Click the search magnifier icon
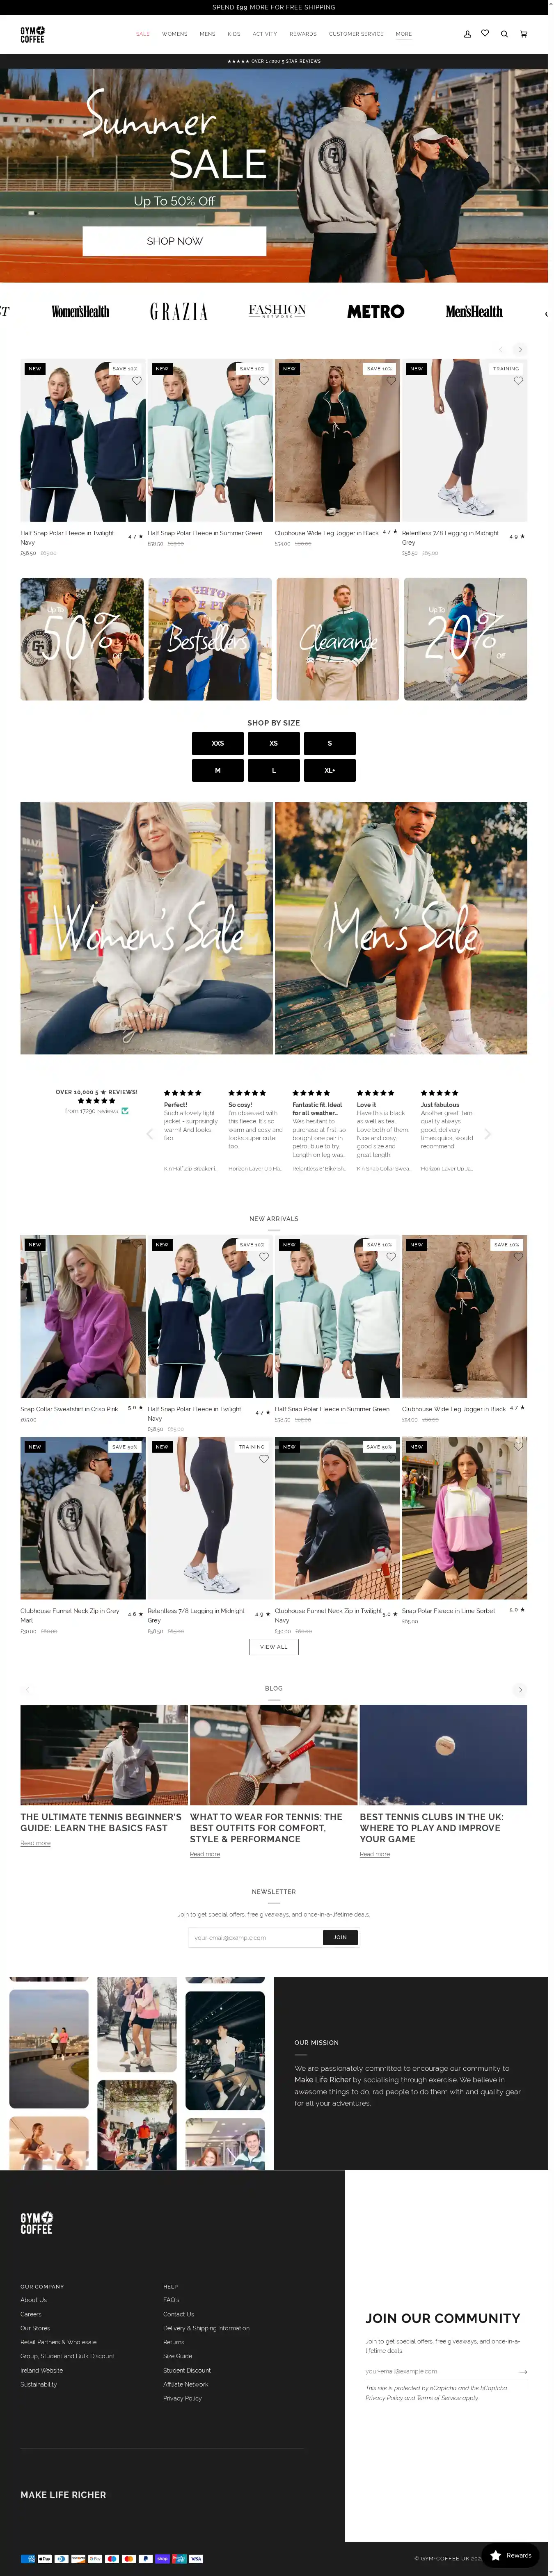The height and width of the screenshot is (2576, 554). pyautogui.click(x=504, y=34)
